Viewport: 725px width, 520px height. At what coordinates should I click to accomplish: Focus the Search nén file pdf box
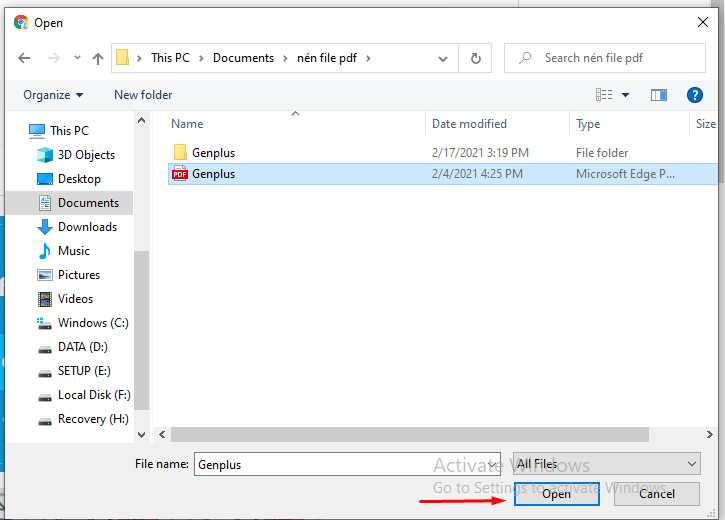[605, 58]
